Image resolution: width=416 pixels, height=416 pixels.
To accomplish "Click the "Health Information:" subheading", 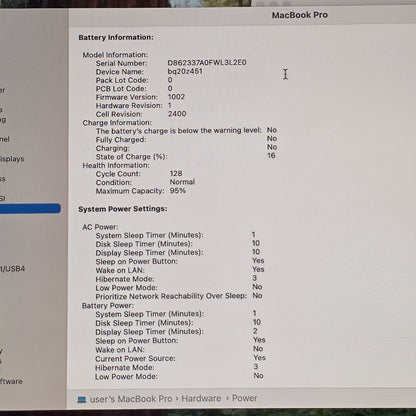I will [116, 165].
